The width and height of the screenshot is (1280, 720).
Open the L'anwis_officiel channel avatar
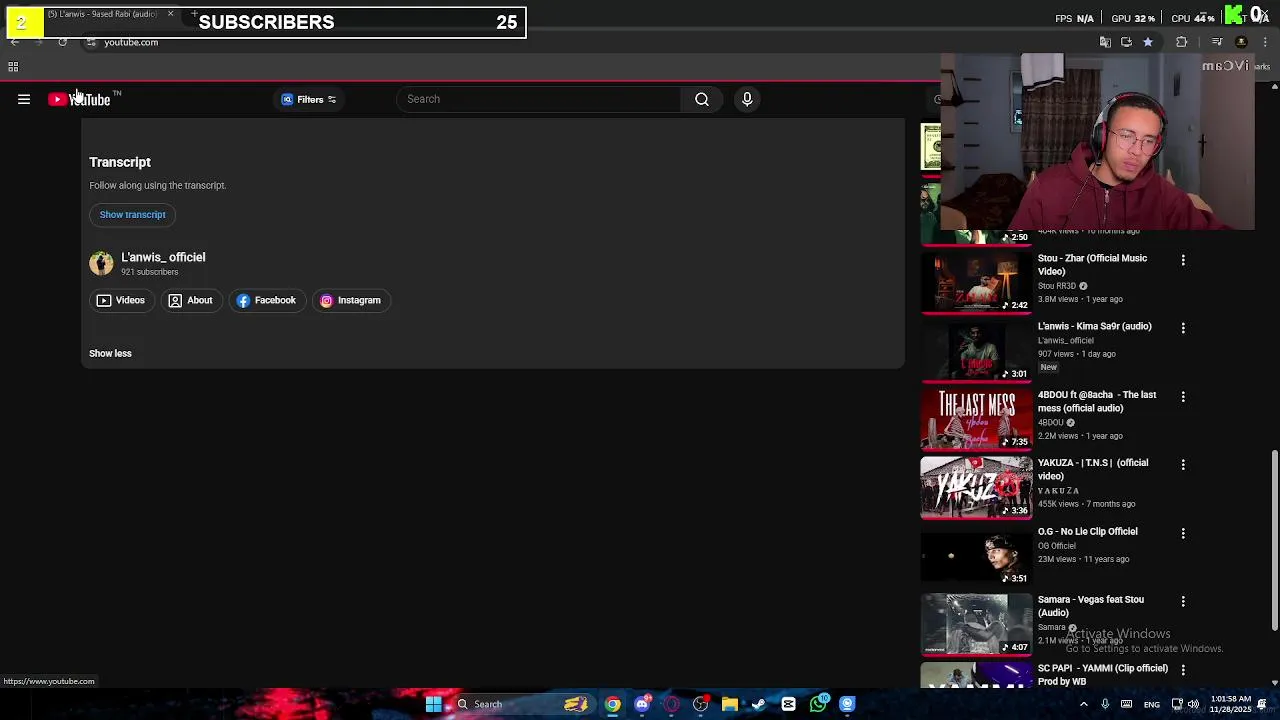[x=101, y=263]
